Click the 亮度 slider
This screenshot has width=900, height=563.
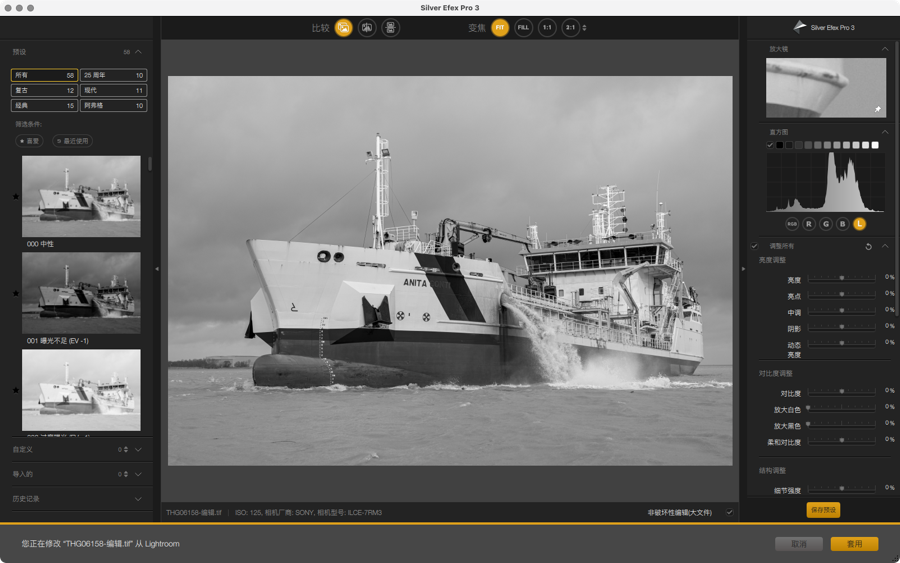(841, 278)
